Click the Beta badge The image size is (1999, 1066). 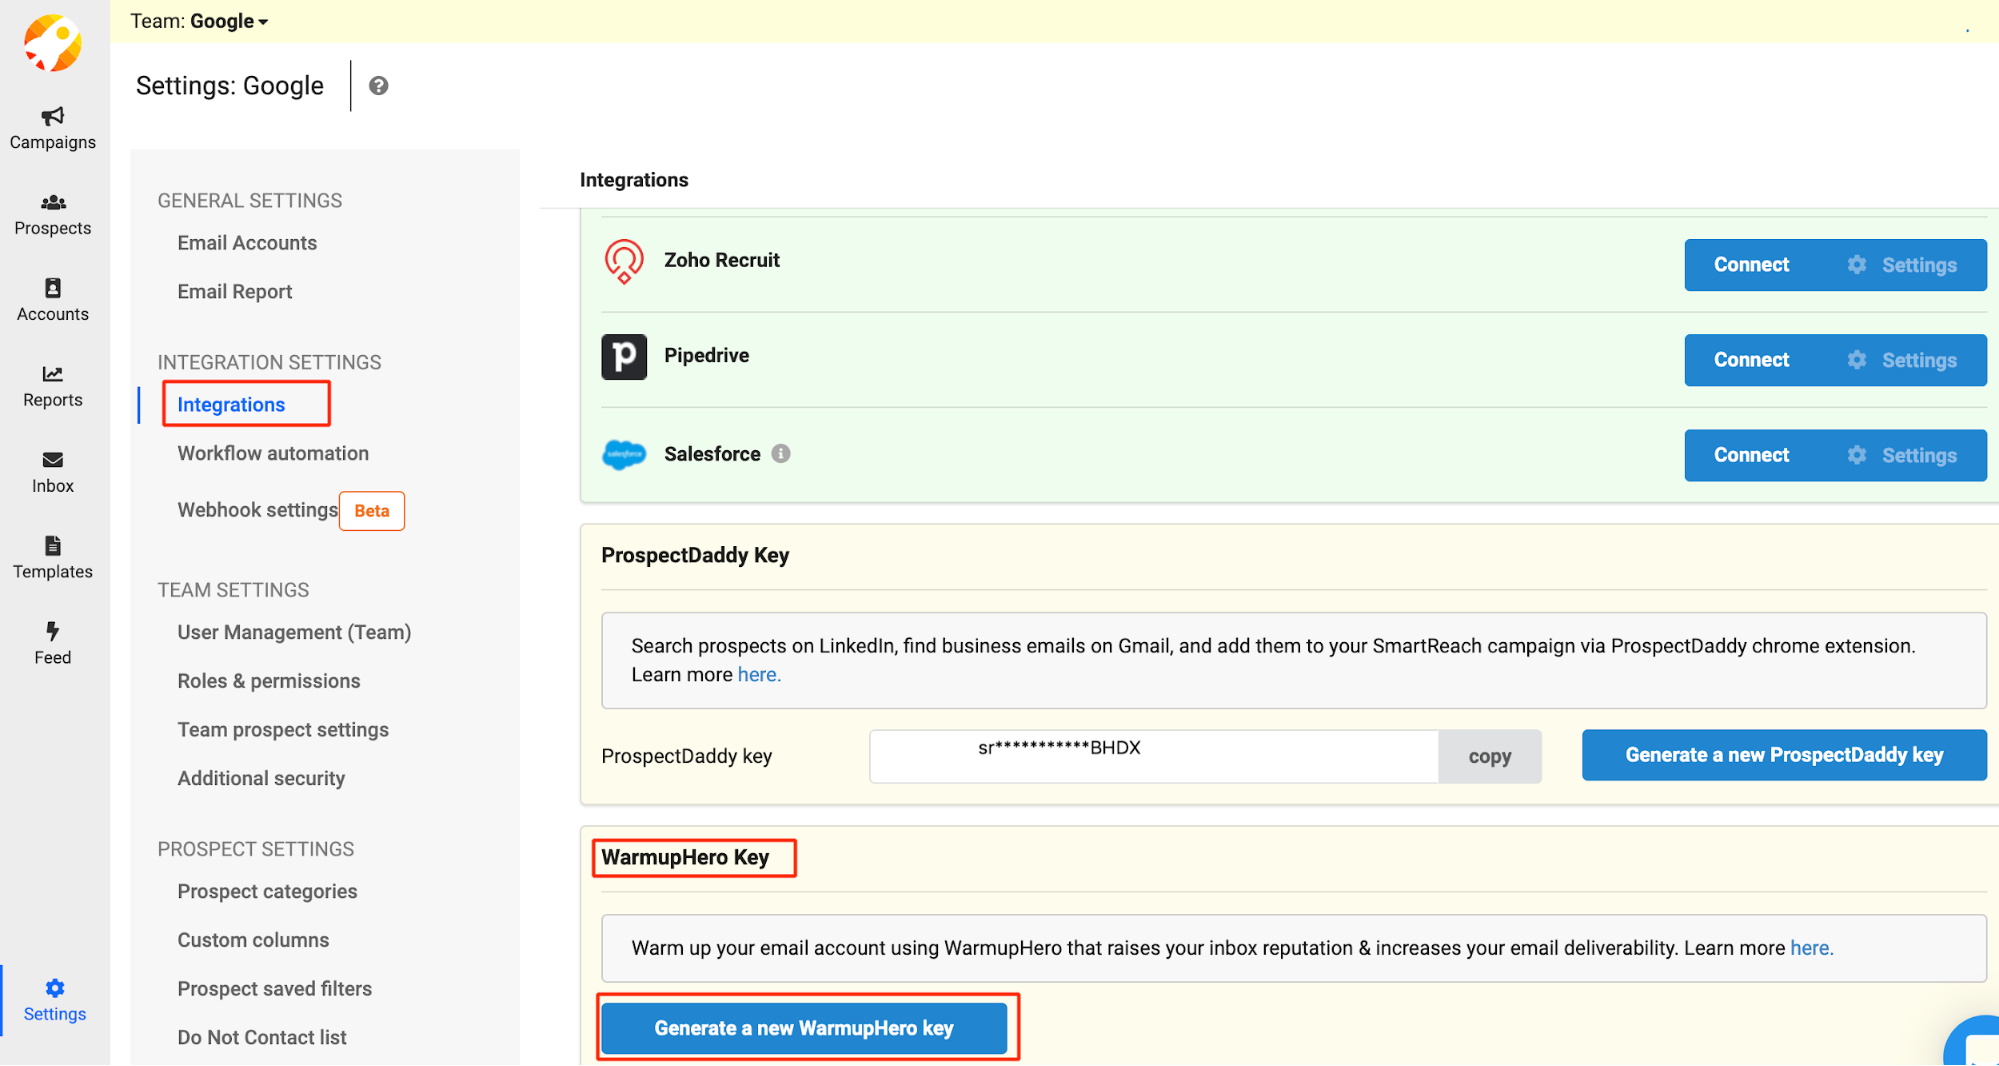[x=372, y=511]
